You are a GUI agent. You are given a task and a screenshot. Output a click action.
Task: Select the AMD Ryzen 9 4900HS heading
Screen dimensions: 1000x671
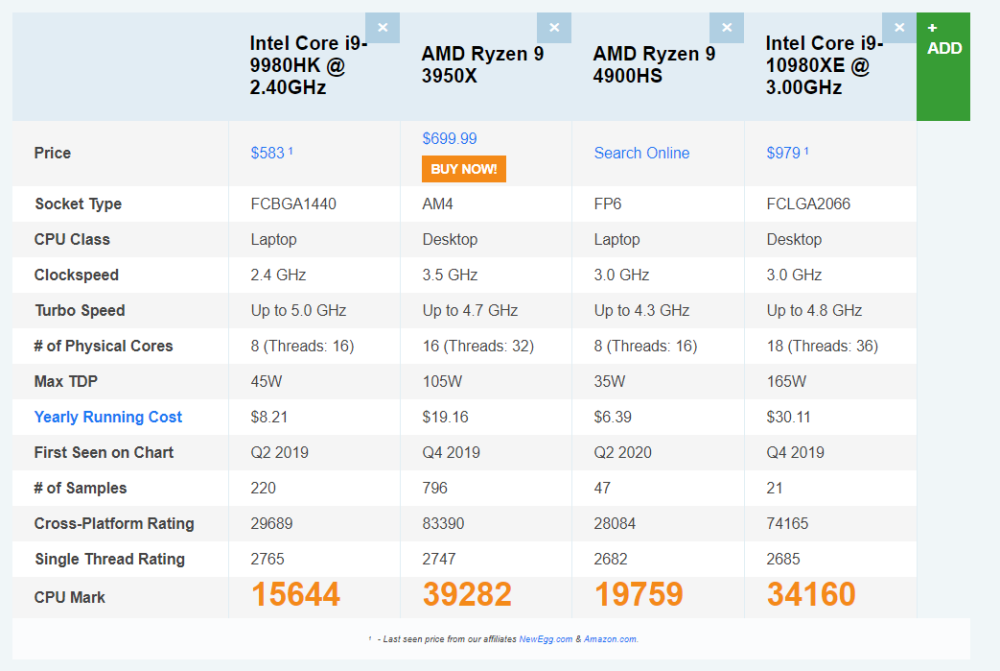click(x=654, y=65)
